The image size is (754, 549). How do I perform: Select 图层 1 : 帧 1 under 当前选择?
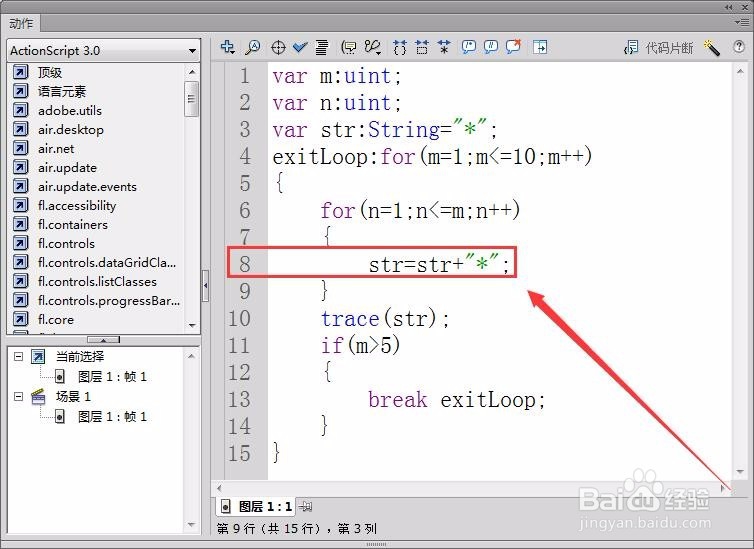[112, 376]
